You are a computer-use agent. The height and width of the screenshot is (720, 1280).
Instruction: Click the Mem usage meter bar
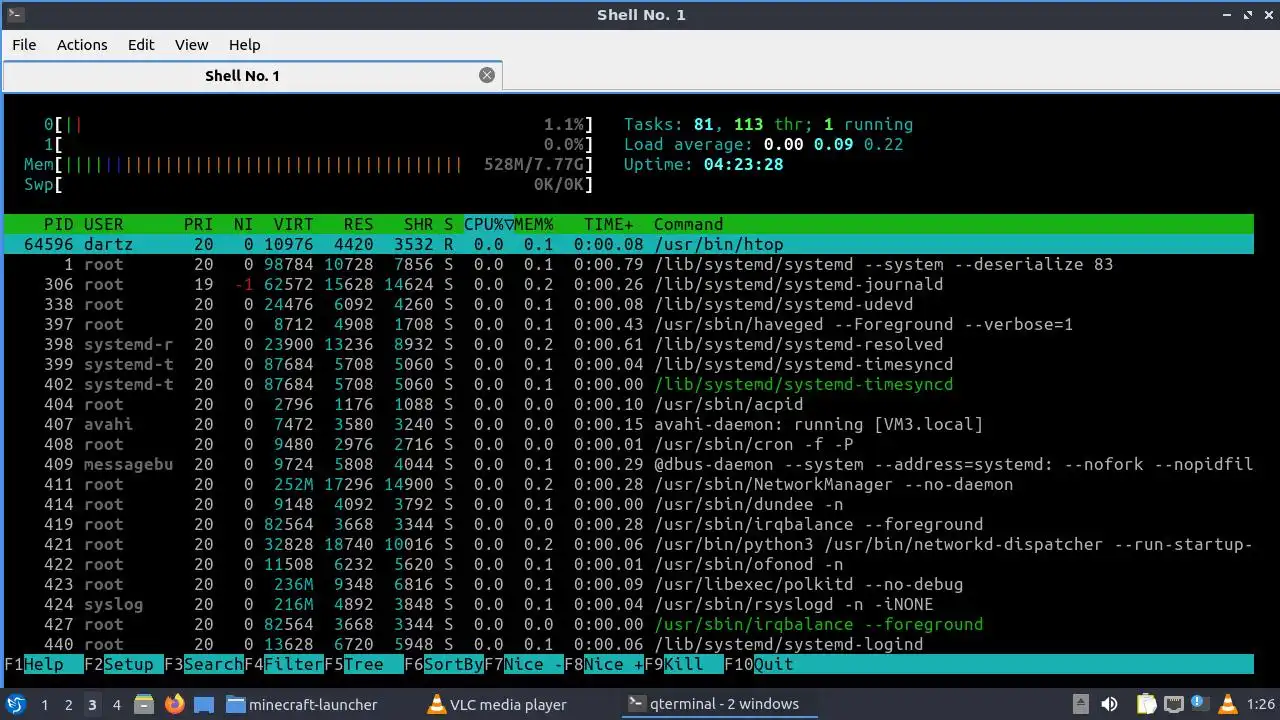[x=309, y=164]
